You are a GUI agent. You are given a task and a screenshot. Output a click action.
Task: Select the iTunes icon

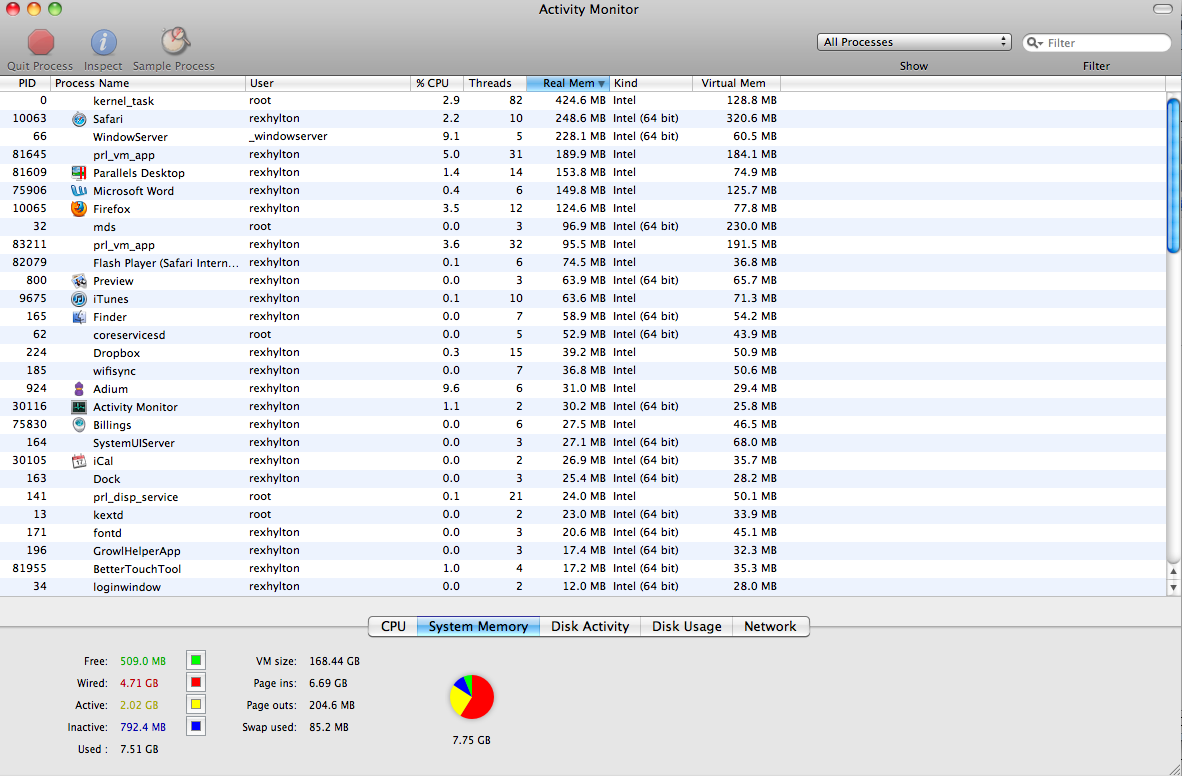(79, 299)
